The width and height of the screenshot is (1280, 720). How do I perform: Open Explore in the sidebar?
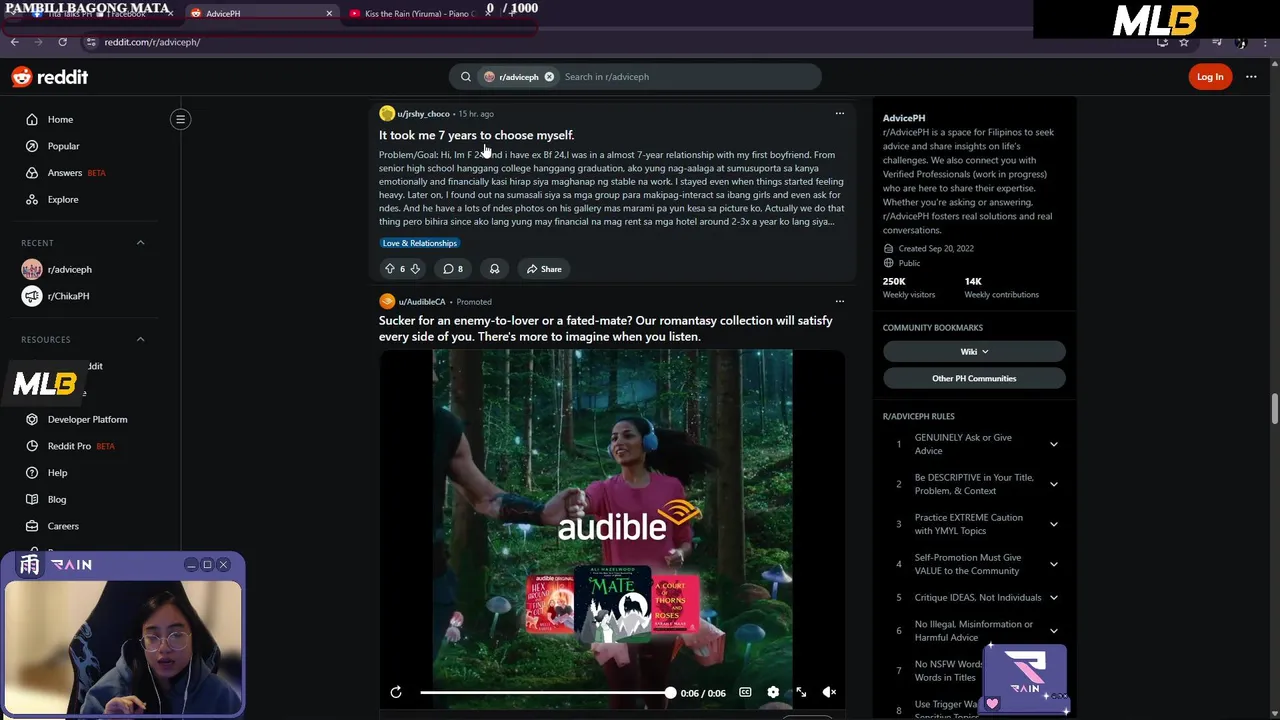[x=62, y=199]
